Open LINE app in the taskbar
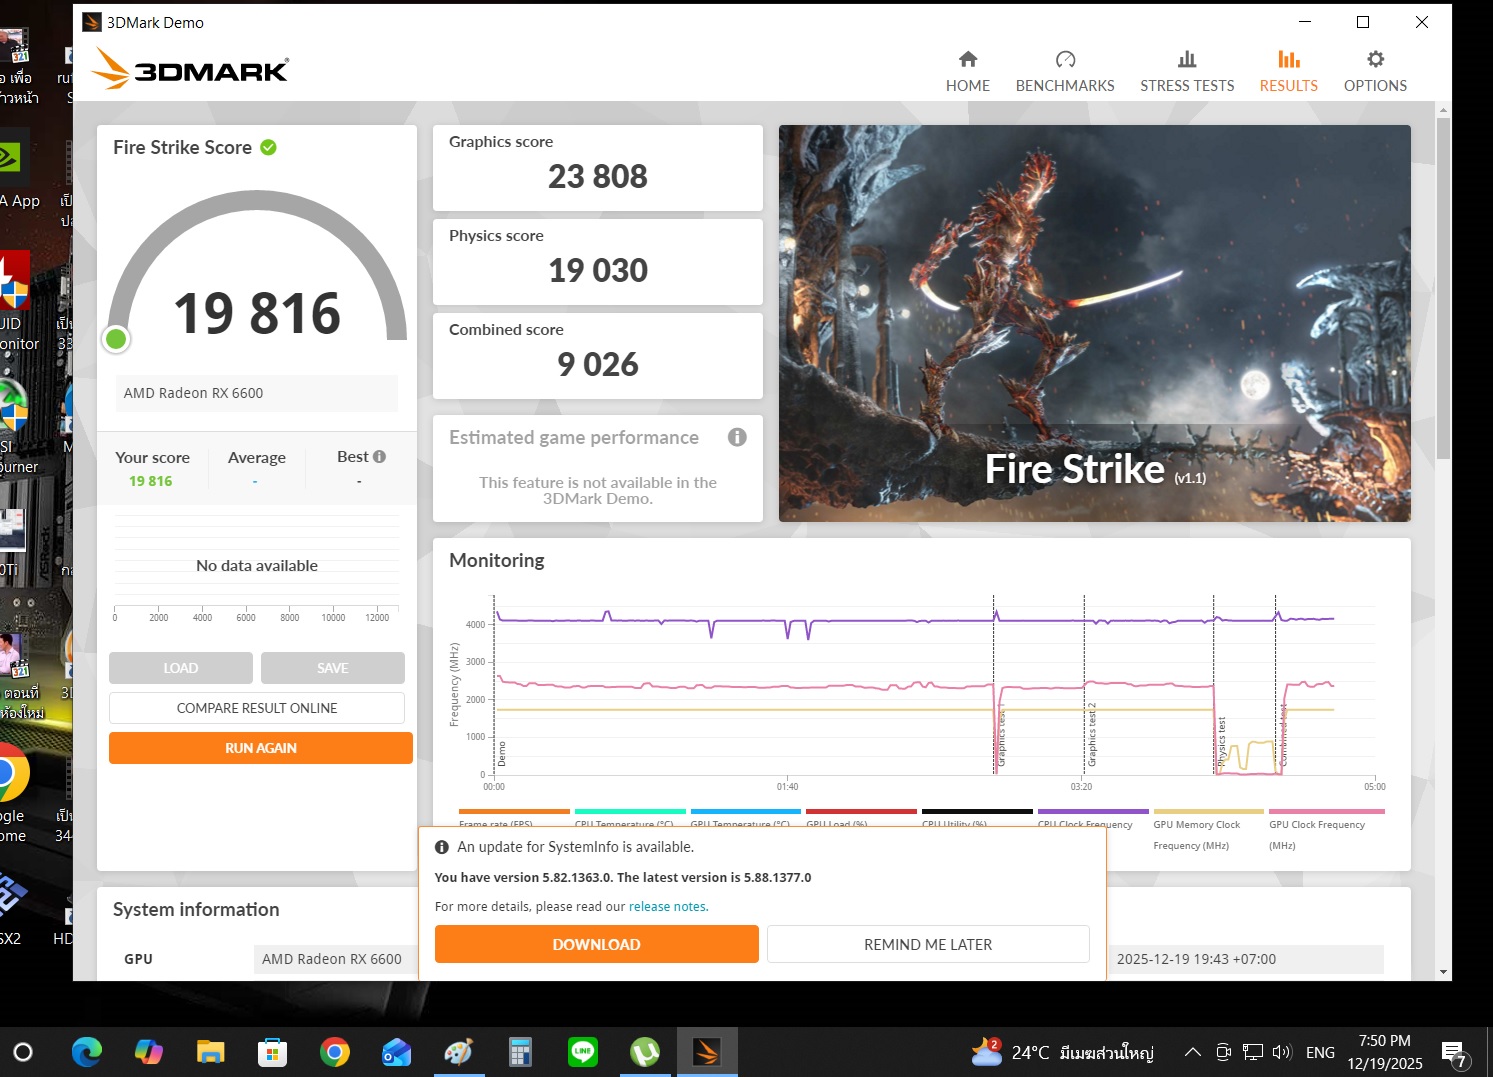This screenshot has width=1493, height=1077. pos(582,1052)
